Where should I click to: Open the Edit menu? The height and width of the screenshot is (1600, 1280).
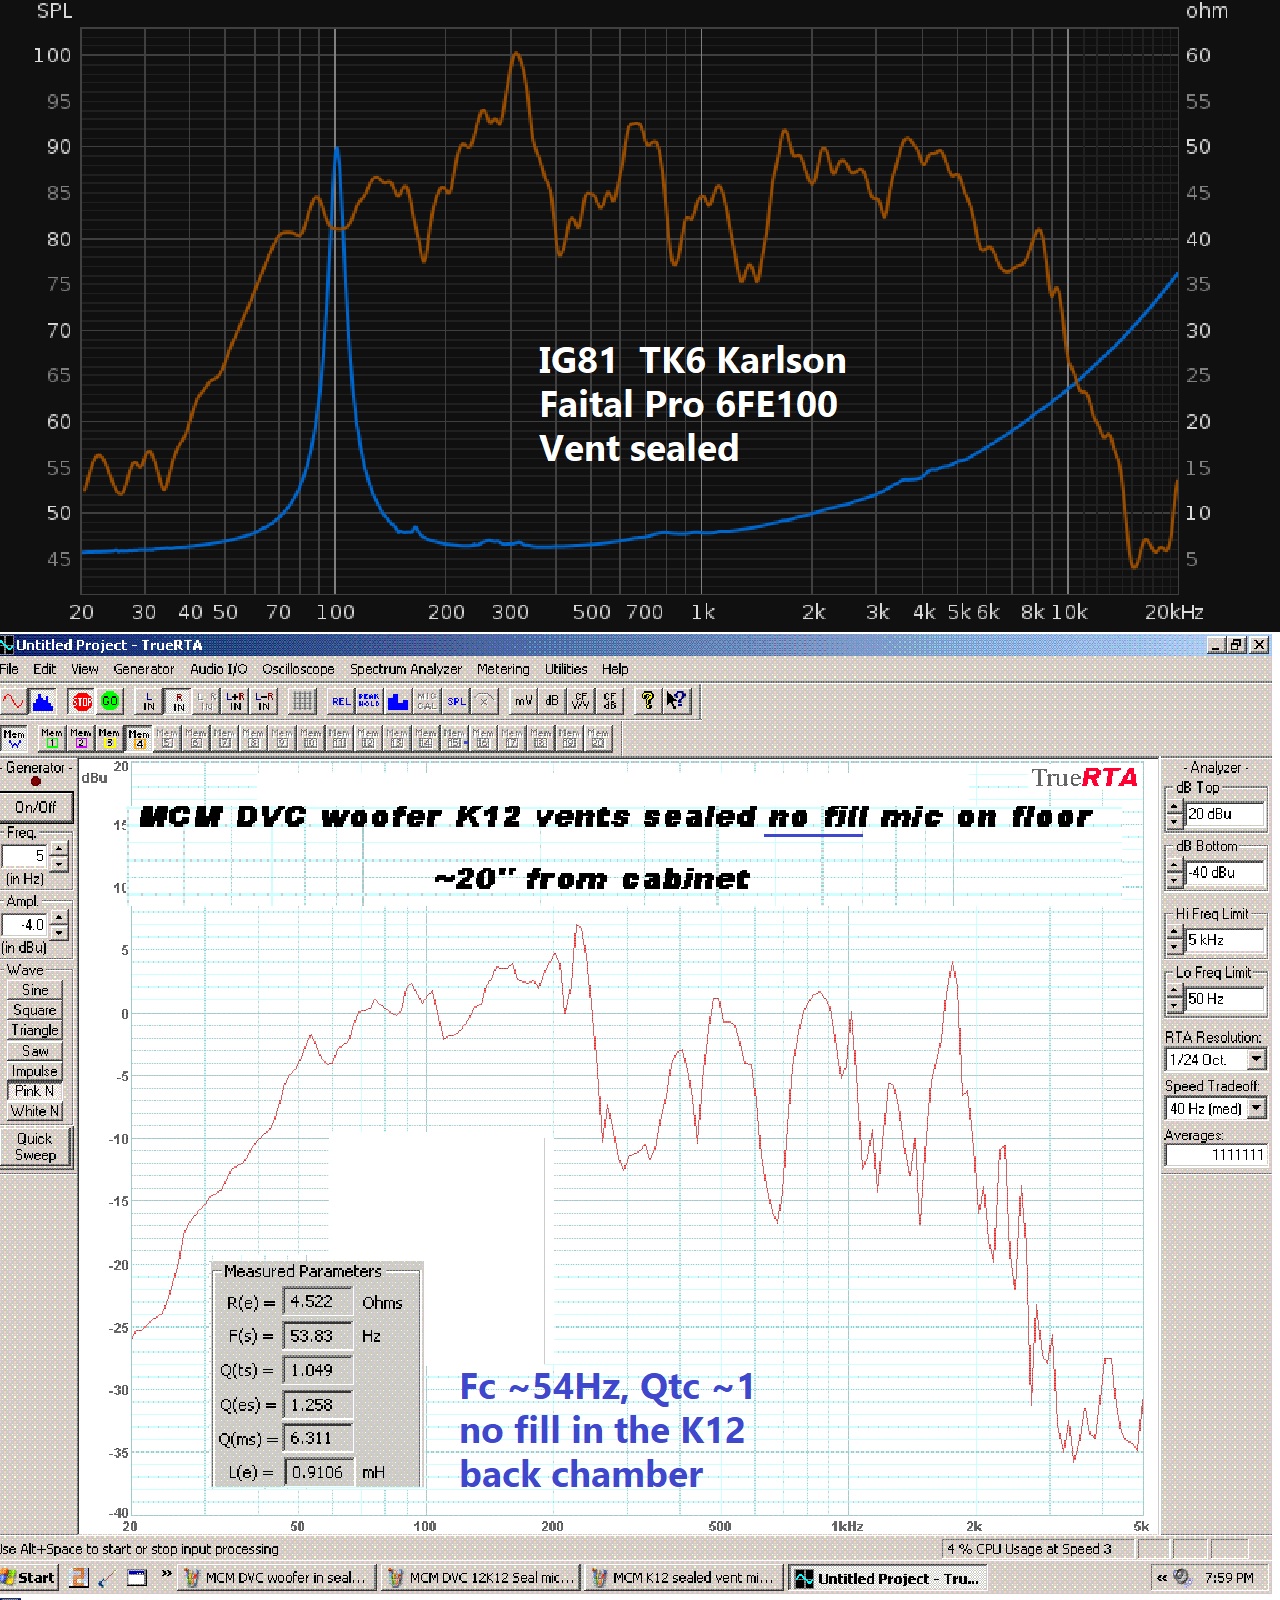coord(44,669)
